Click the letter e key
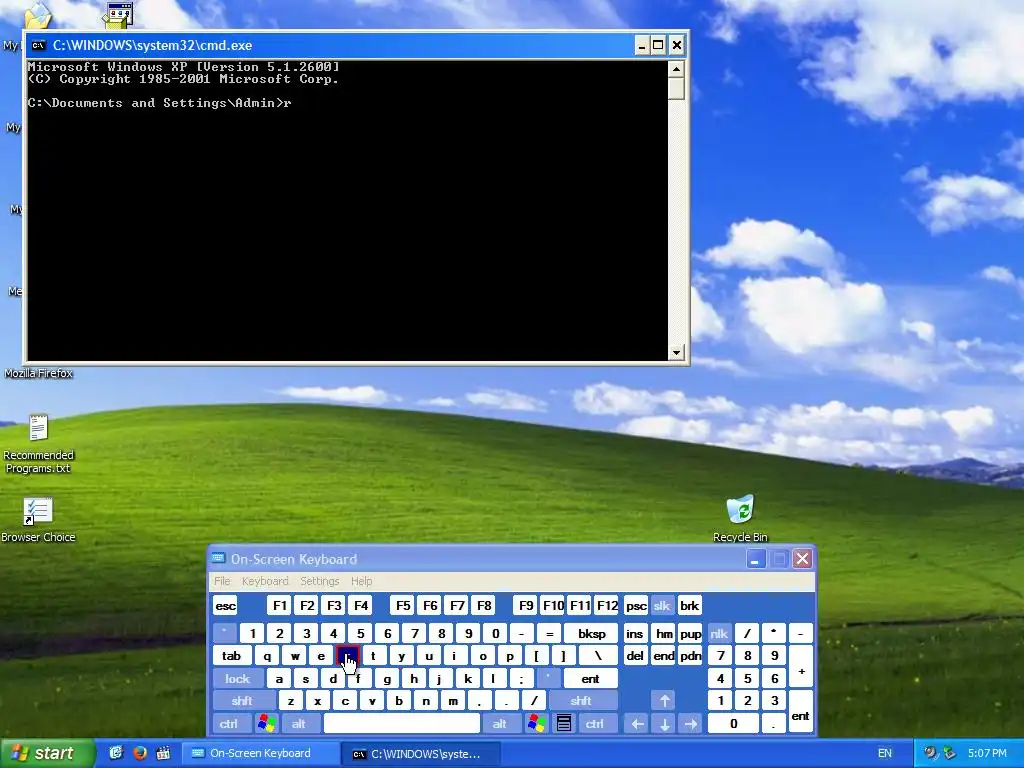The width and height of the screenshot is (1024, 768). 321,656
